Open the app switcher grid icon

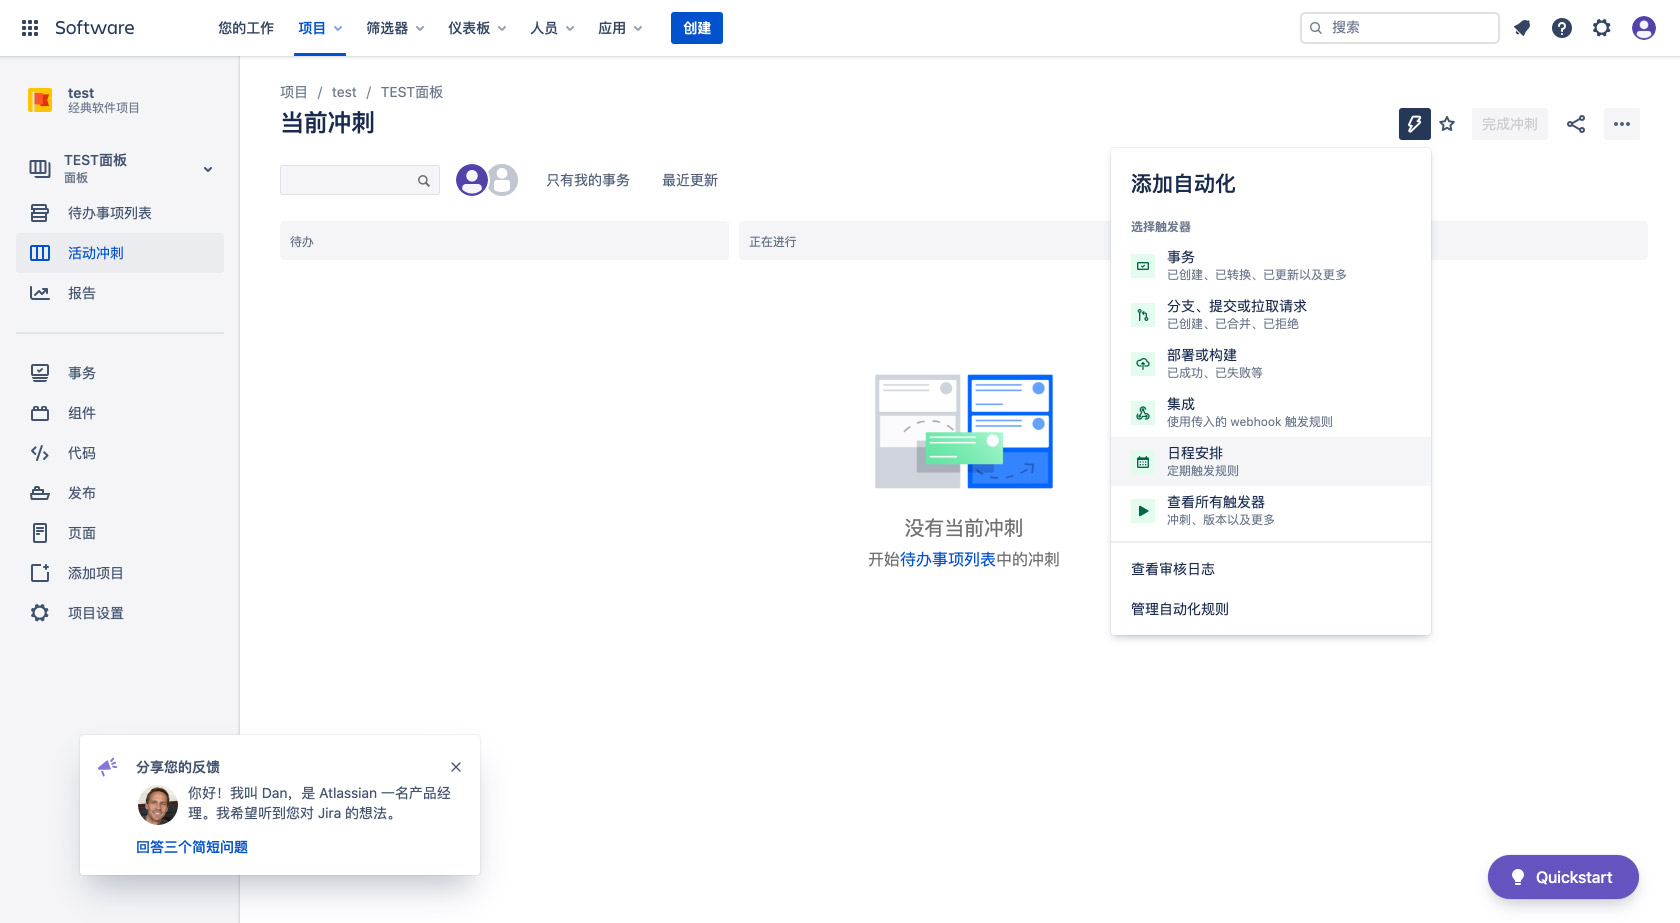pos(30,28)
